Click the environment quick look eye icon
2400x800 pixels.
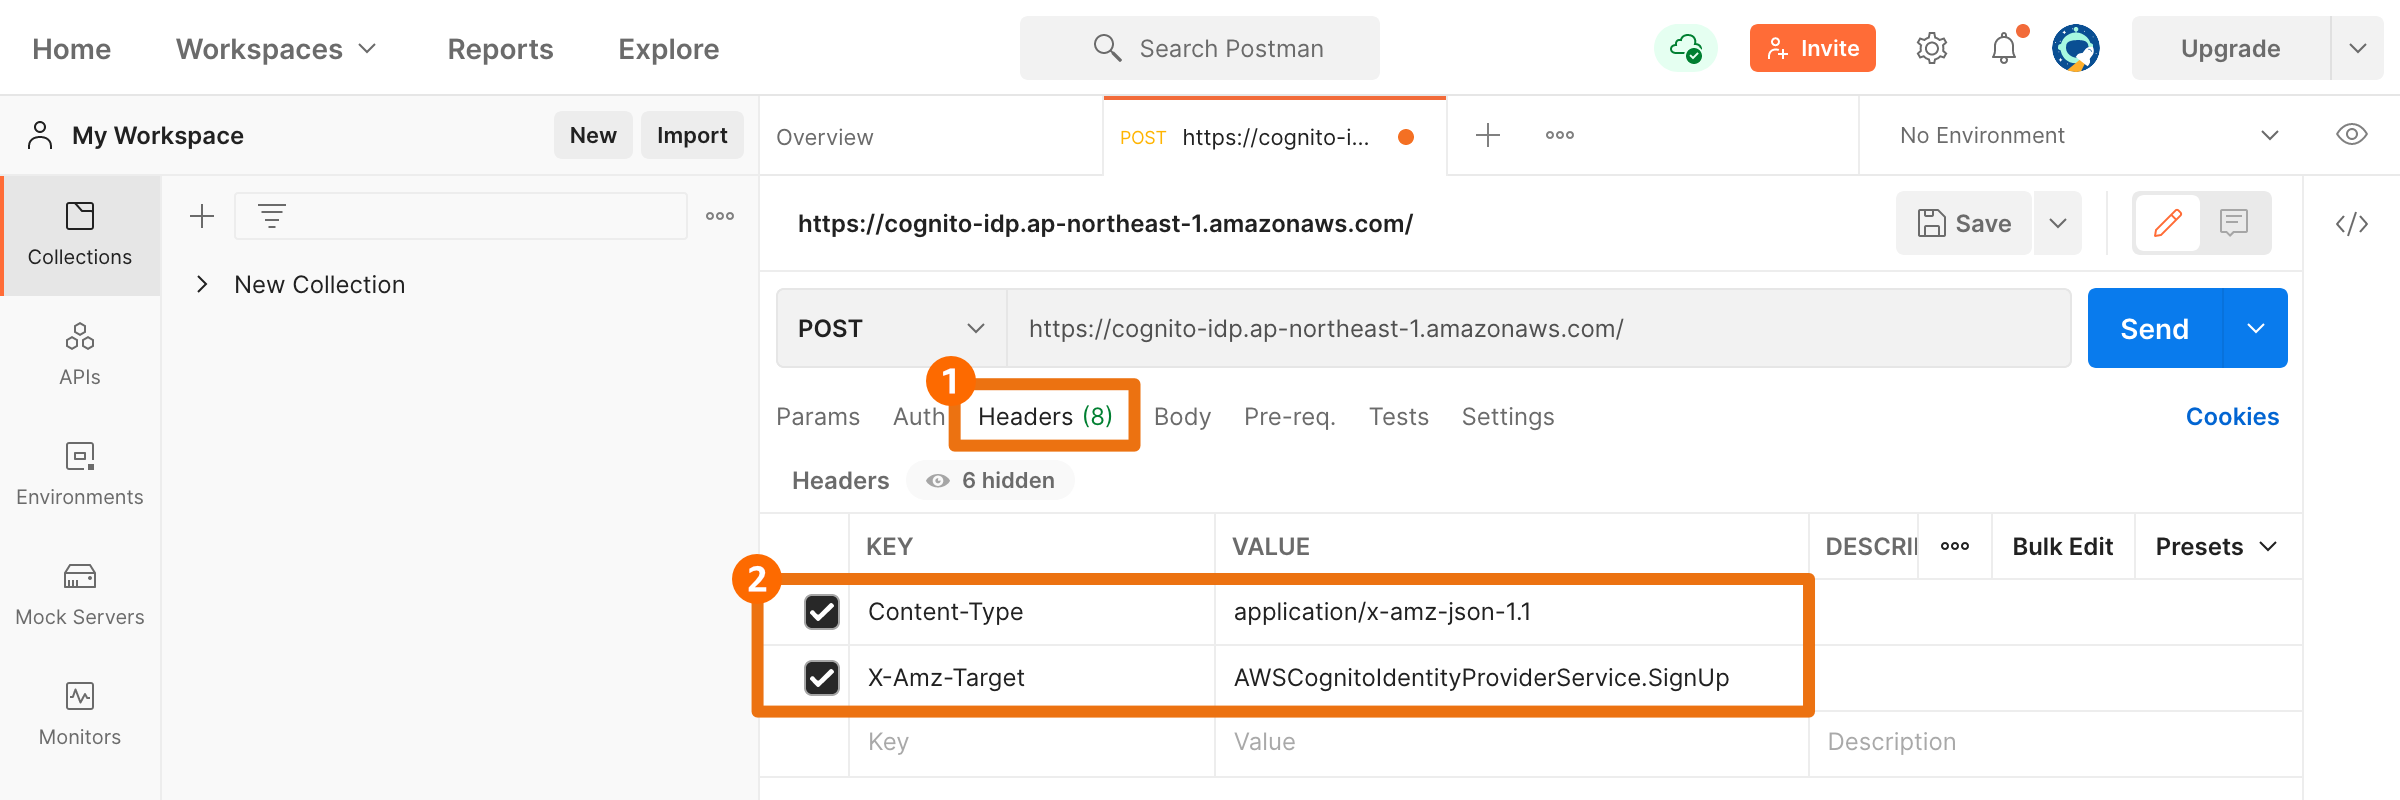pos(2352,134)
